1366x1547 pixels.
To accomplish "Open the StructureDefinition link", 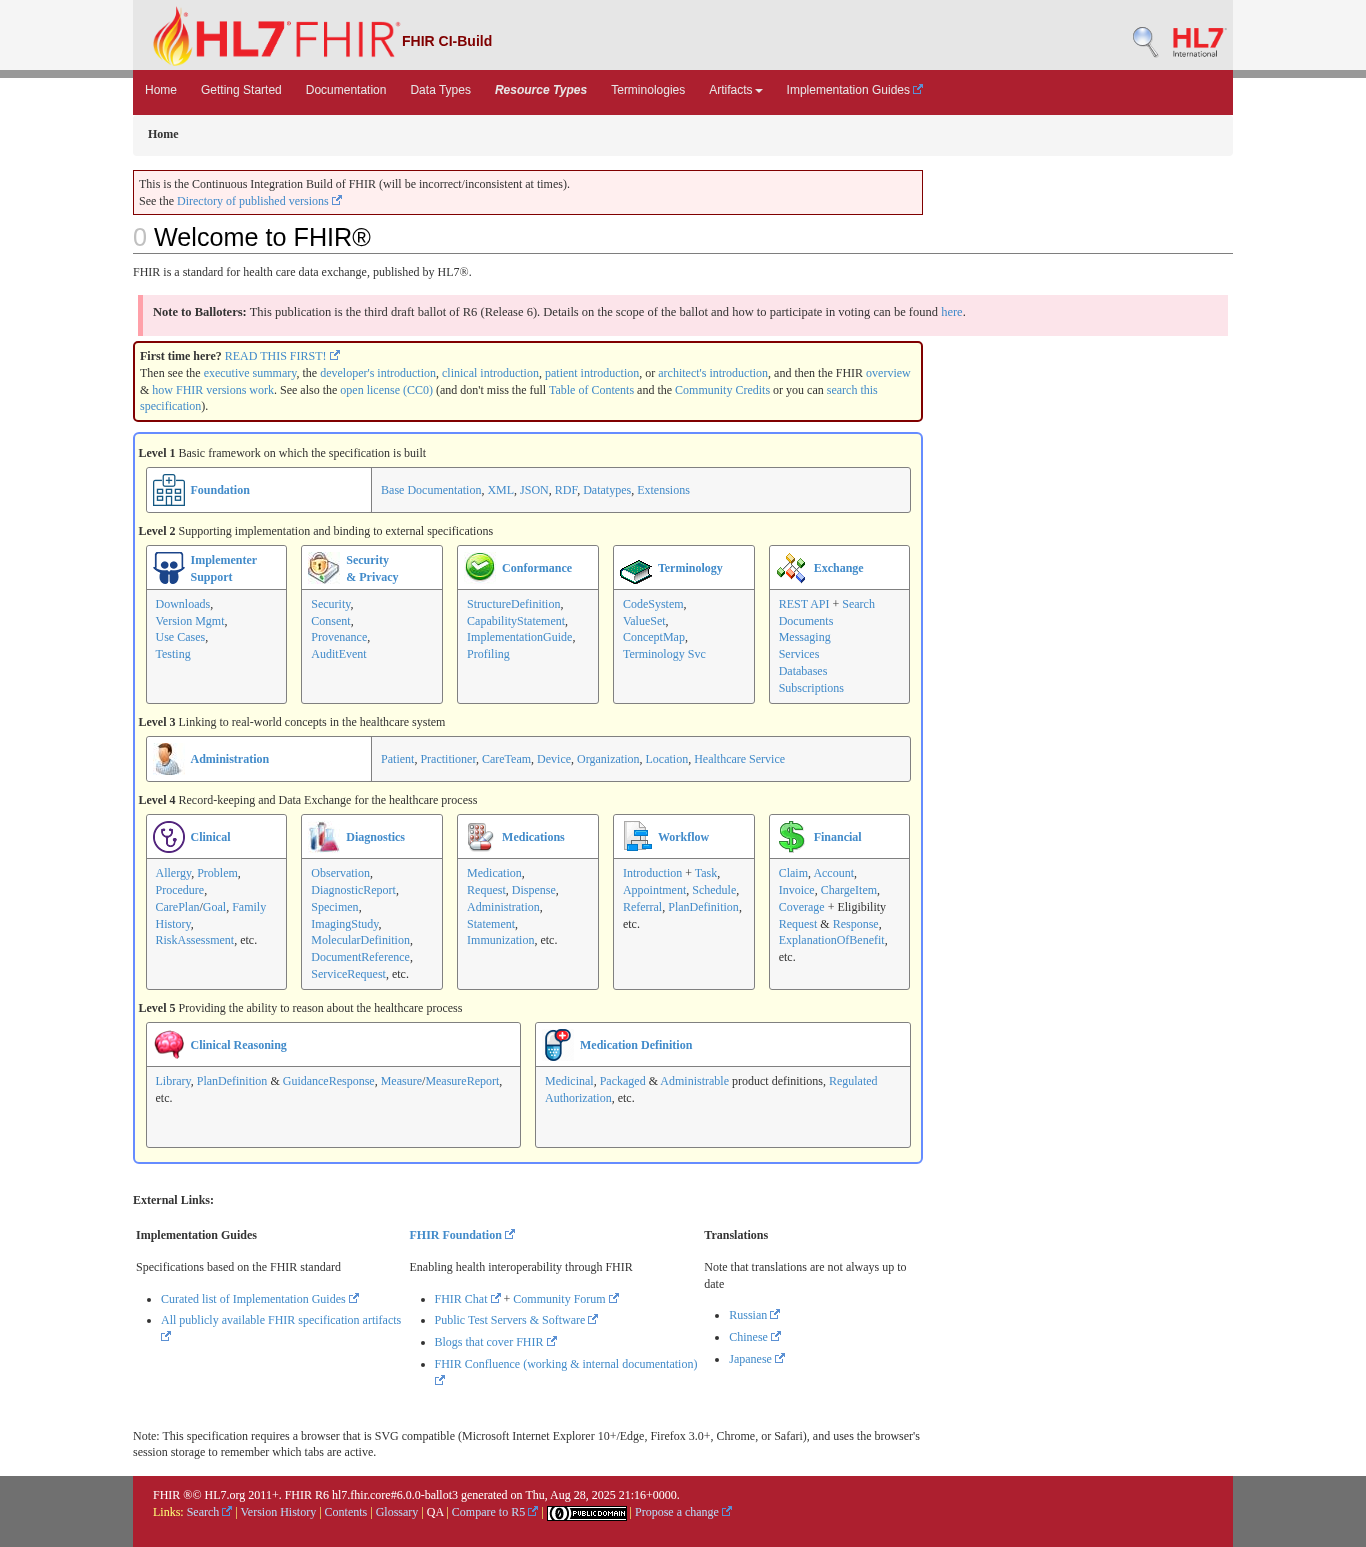I will tap(514, 604).
